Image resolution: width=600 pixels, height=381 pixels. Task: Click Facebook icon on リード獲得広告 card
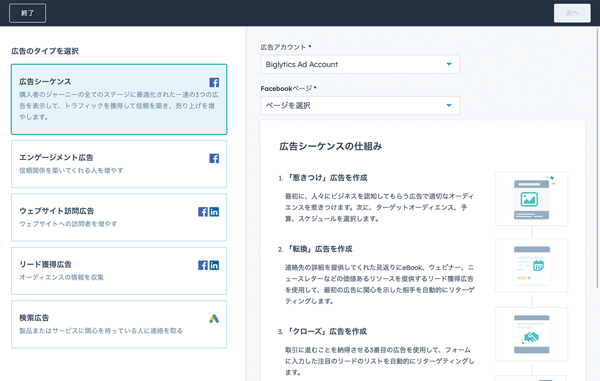click(203, 265)
